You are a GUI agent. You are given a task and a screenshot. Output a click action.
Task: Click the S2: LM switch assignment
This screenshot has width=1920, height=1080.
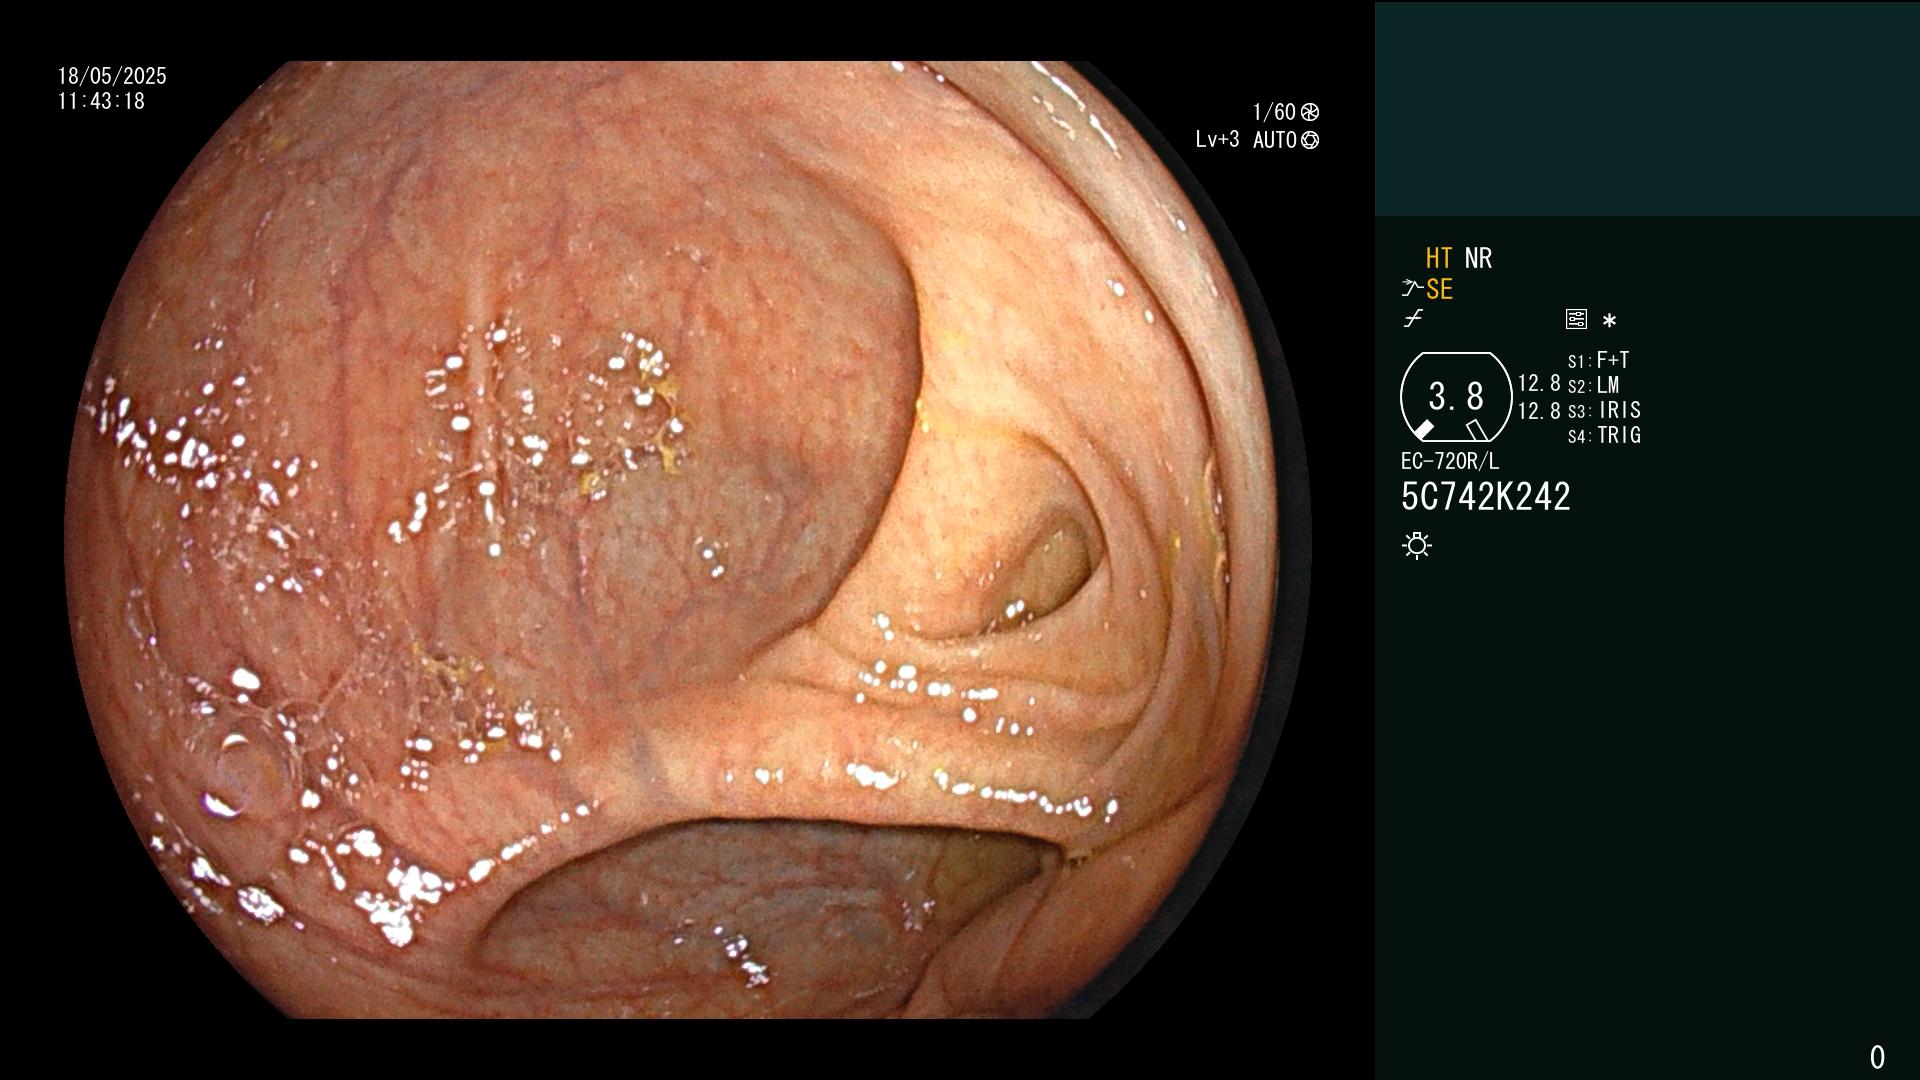[x=1593, y=386]
